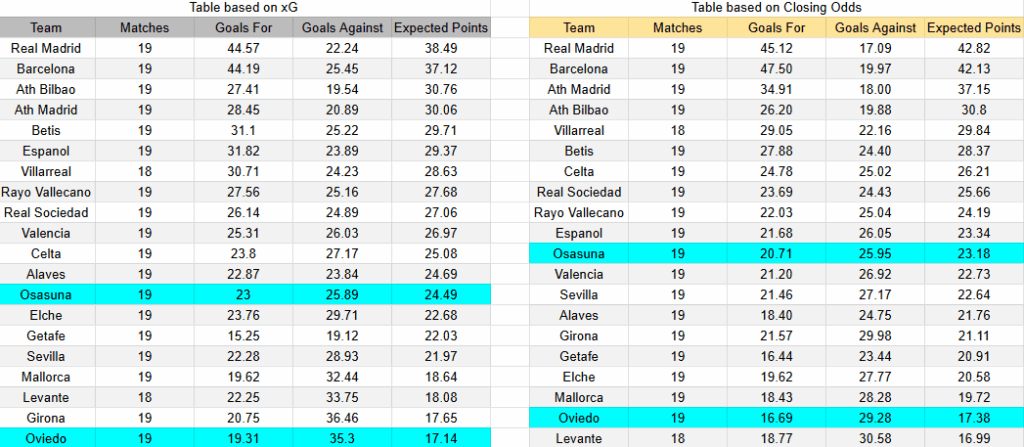Click the 36.46 goals against cell for Girona
Screen dimensions: 1024x447
(343, 418)
